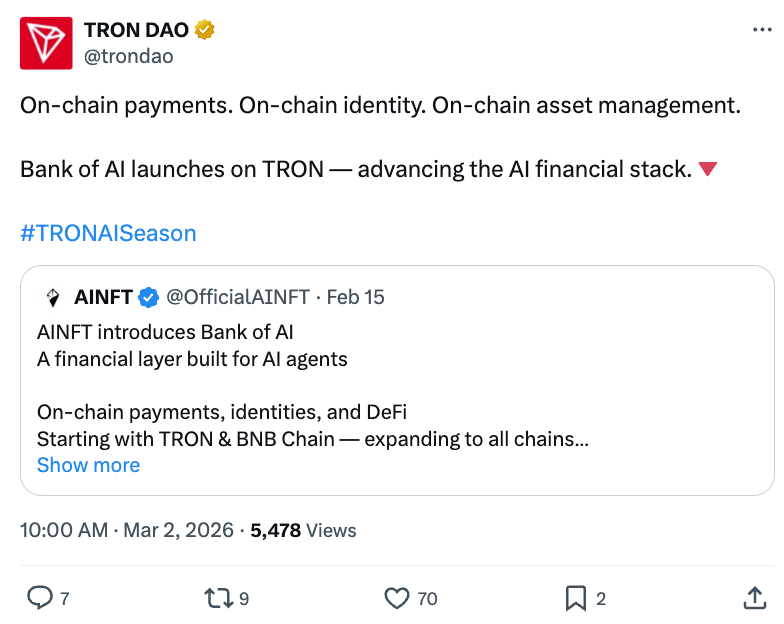Click the TRON DAO profile avatar

point(47,43)
